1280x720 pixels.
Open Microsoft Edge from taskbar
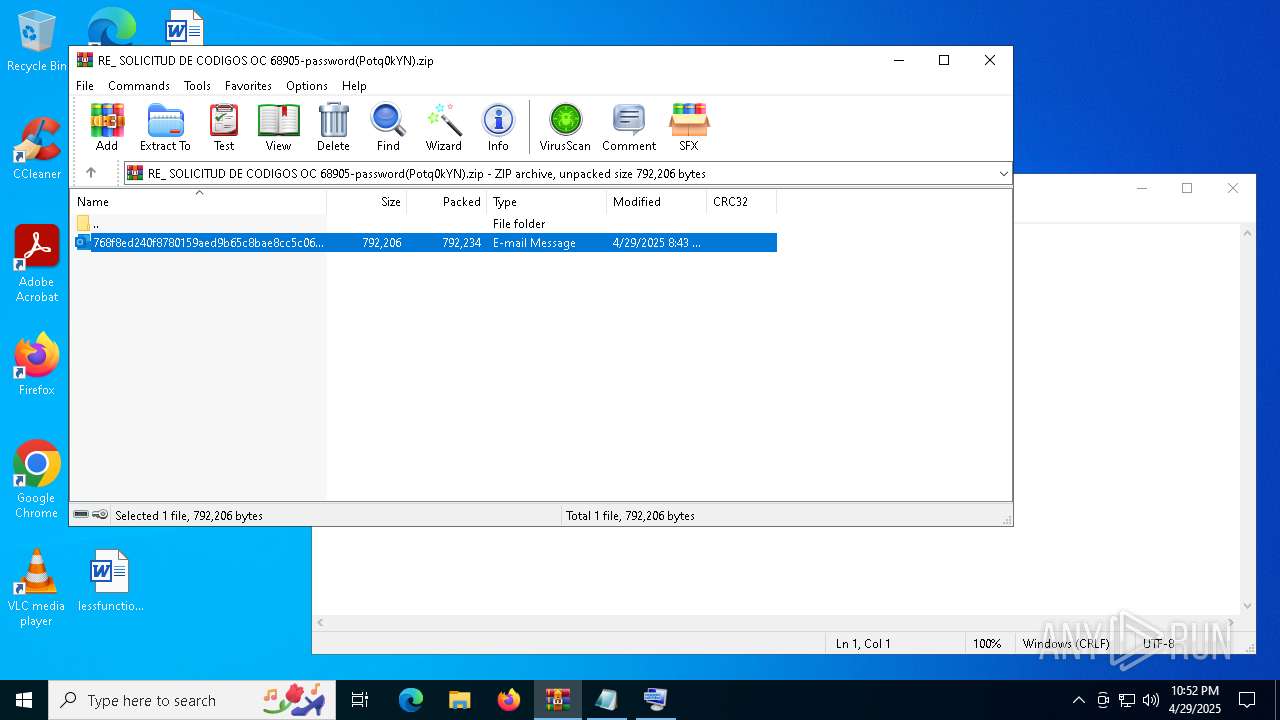pos(411,700)
